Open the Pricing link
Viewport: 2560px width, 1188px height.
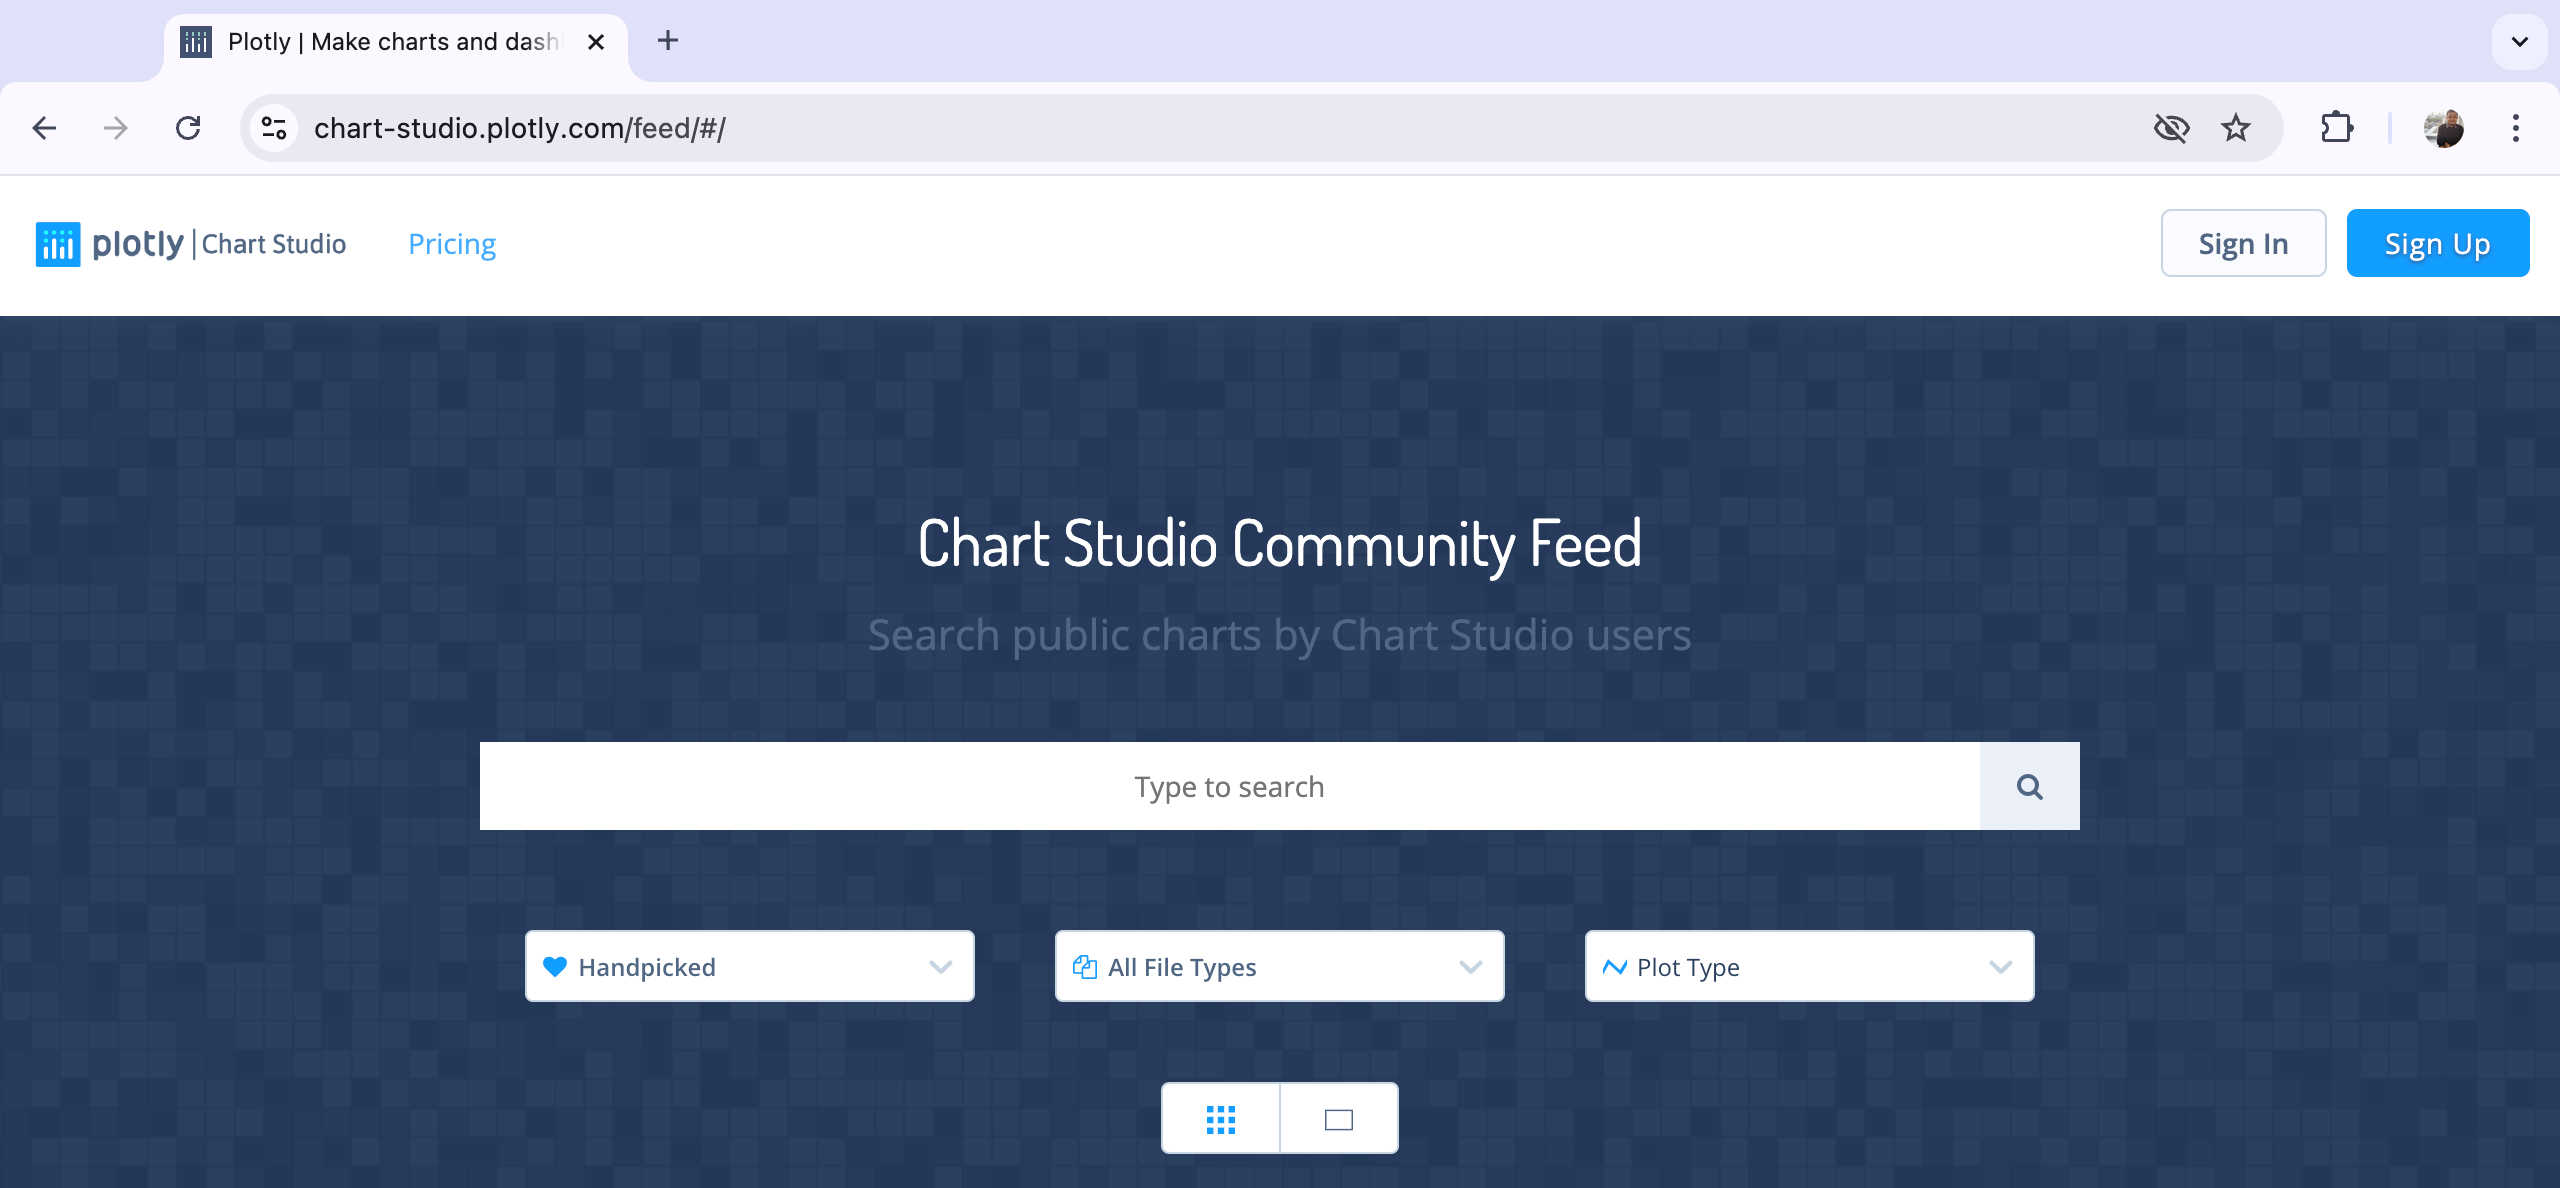(452, 244)
